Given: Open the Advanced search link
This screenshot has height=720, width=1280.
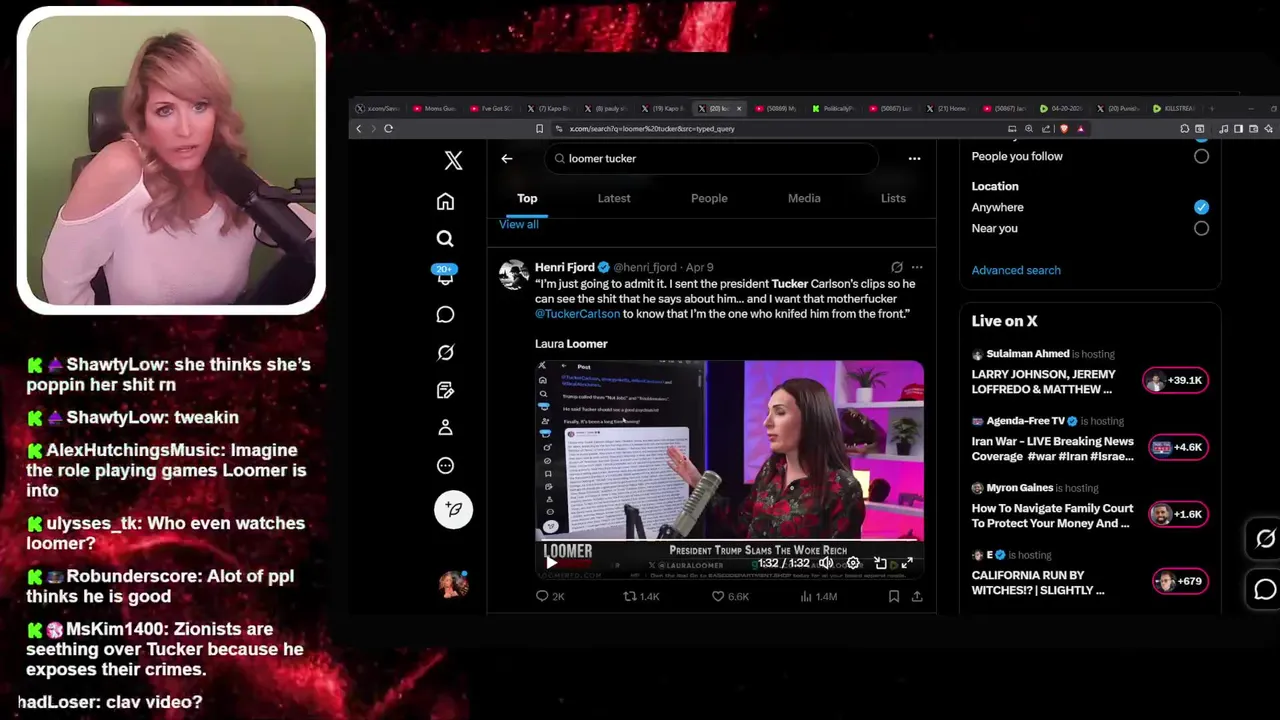Looking at the screenshot, I should (1016, 270).
